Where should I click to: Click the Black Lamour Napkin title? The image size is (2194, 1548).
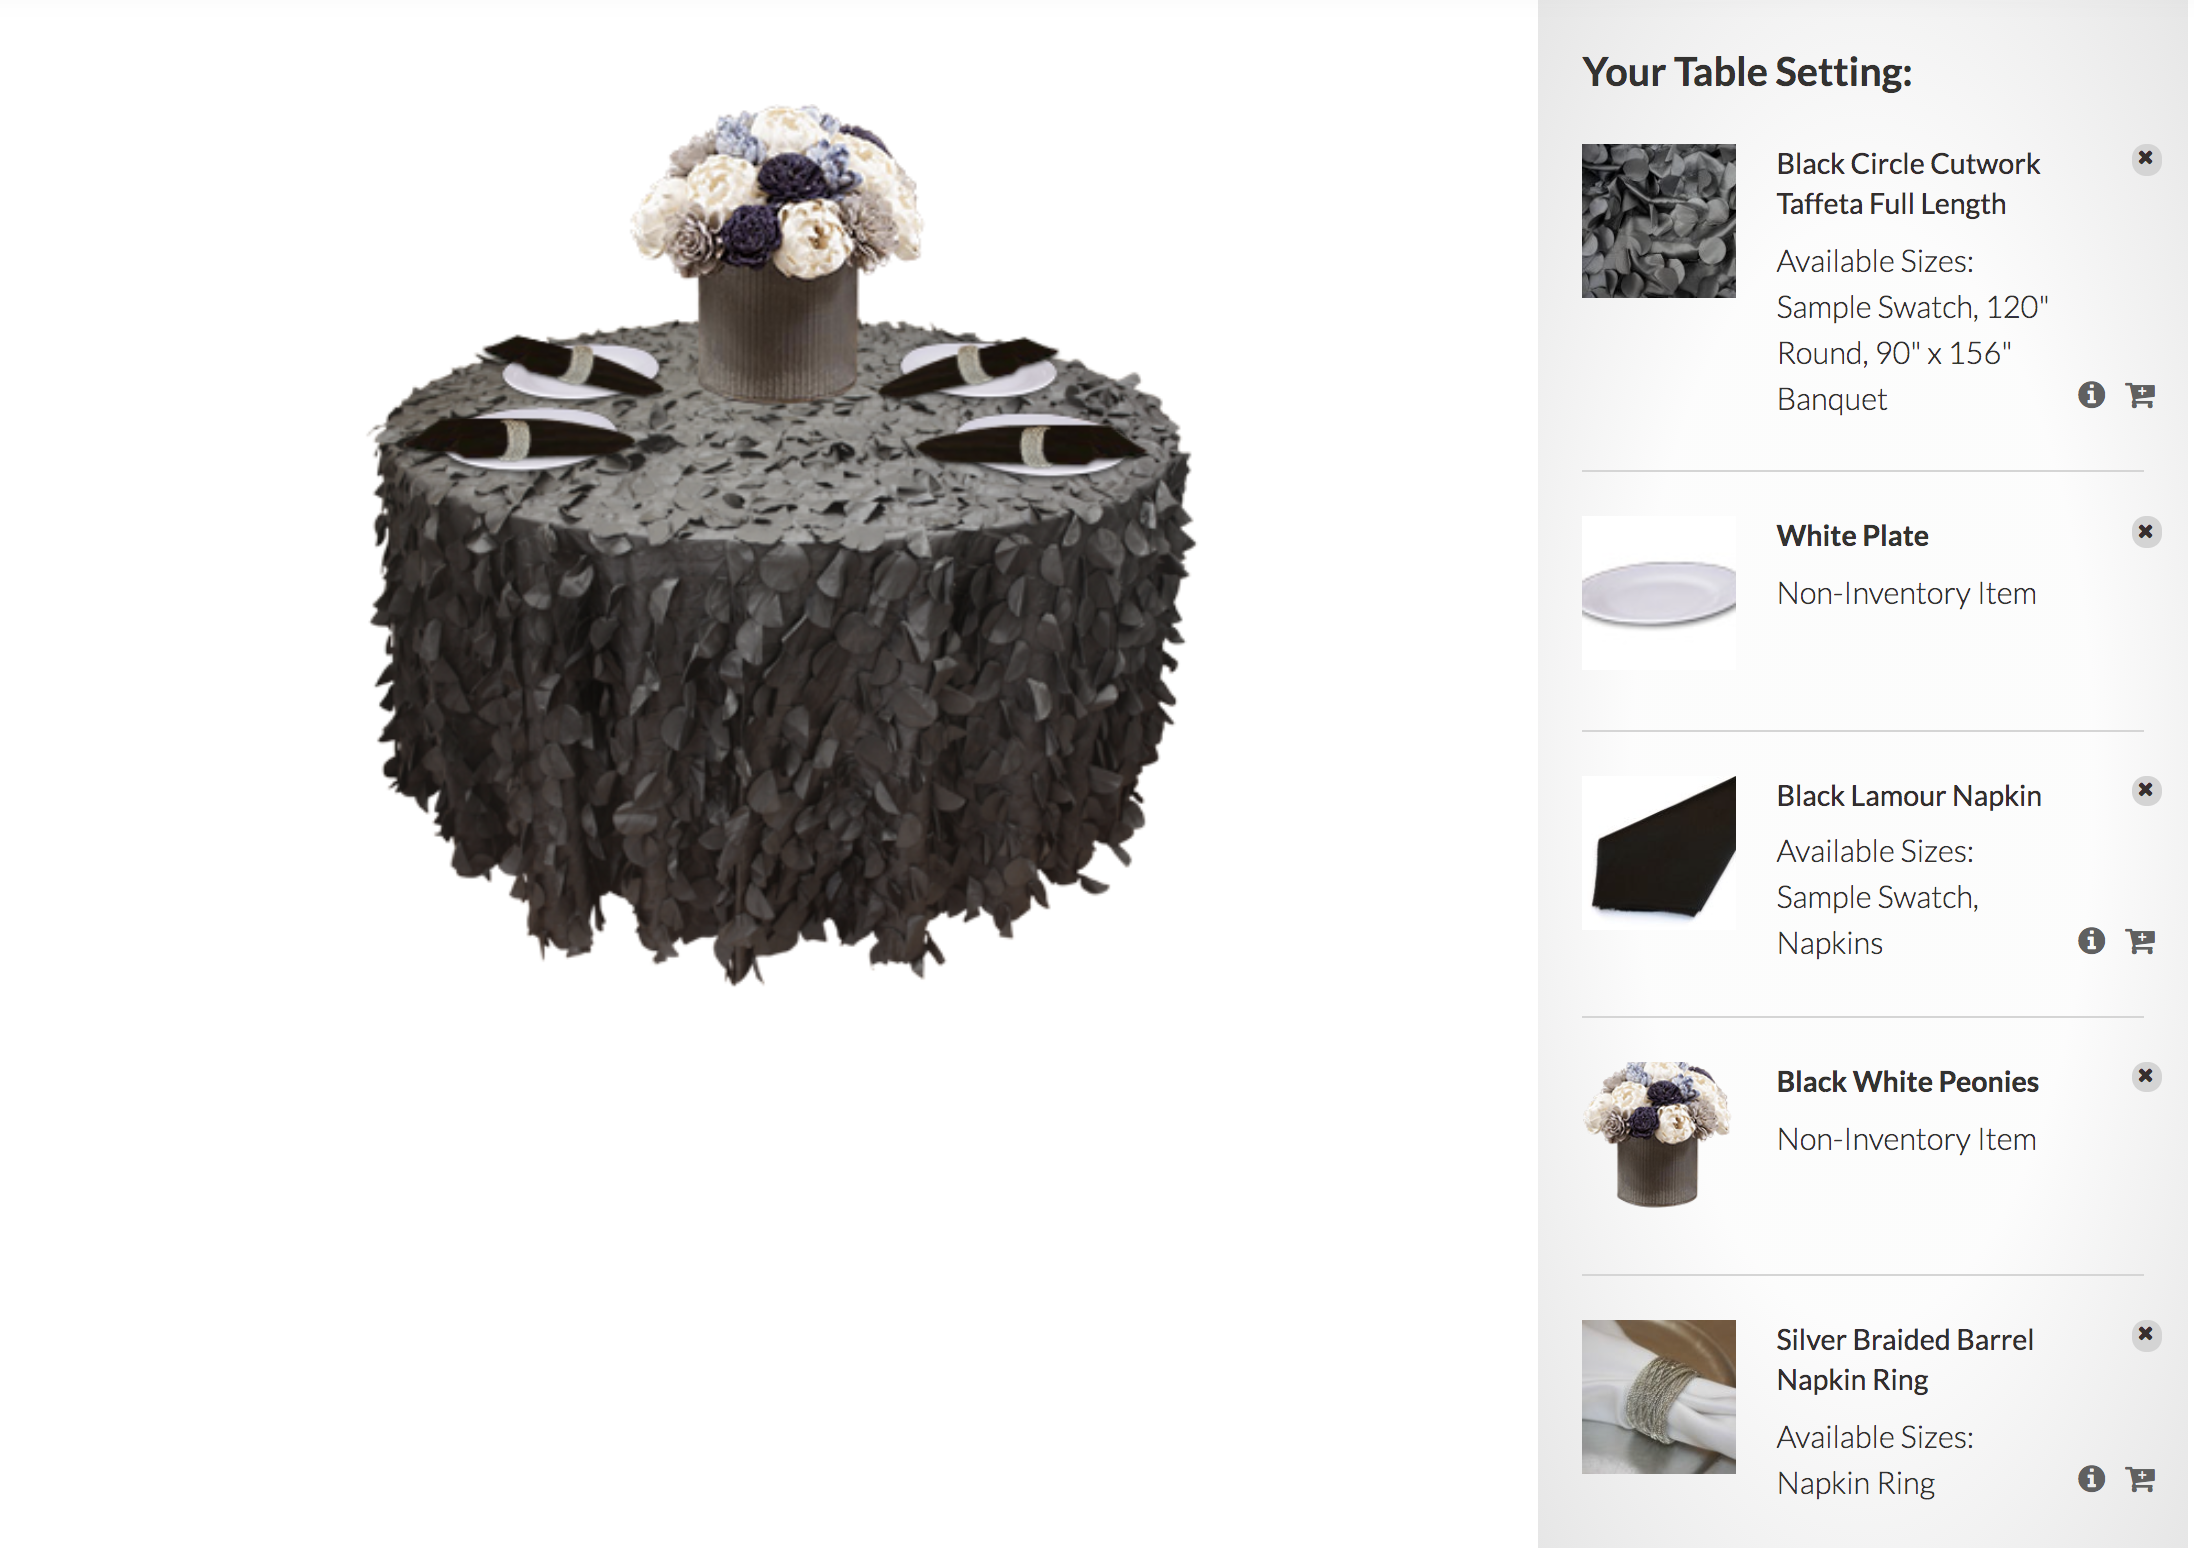click(x=1909, y=796)
